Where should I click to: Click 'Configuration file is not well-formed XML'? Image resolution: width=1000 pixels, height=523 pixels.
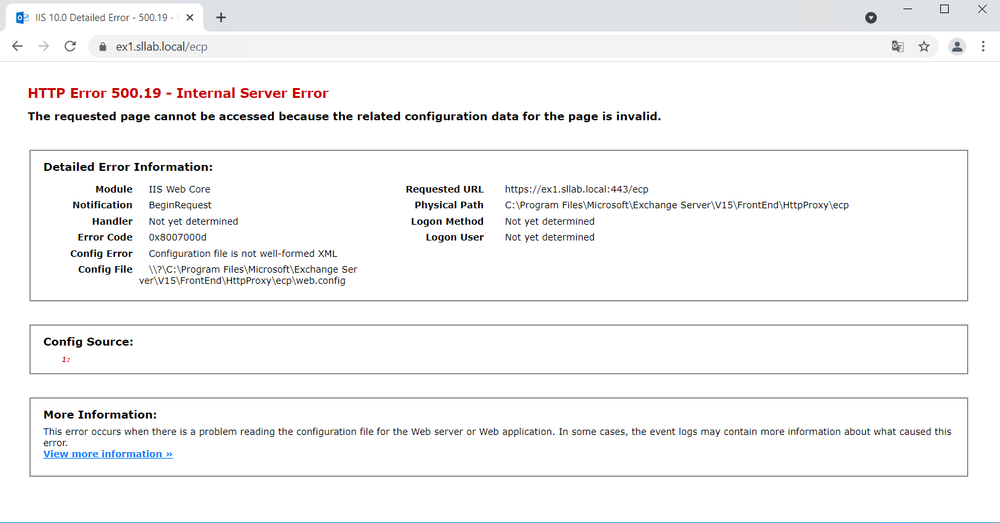tap(243, 253)
